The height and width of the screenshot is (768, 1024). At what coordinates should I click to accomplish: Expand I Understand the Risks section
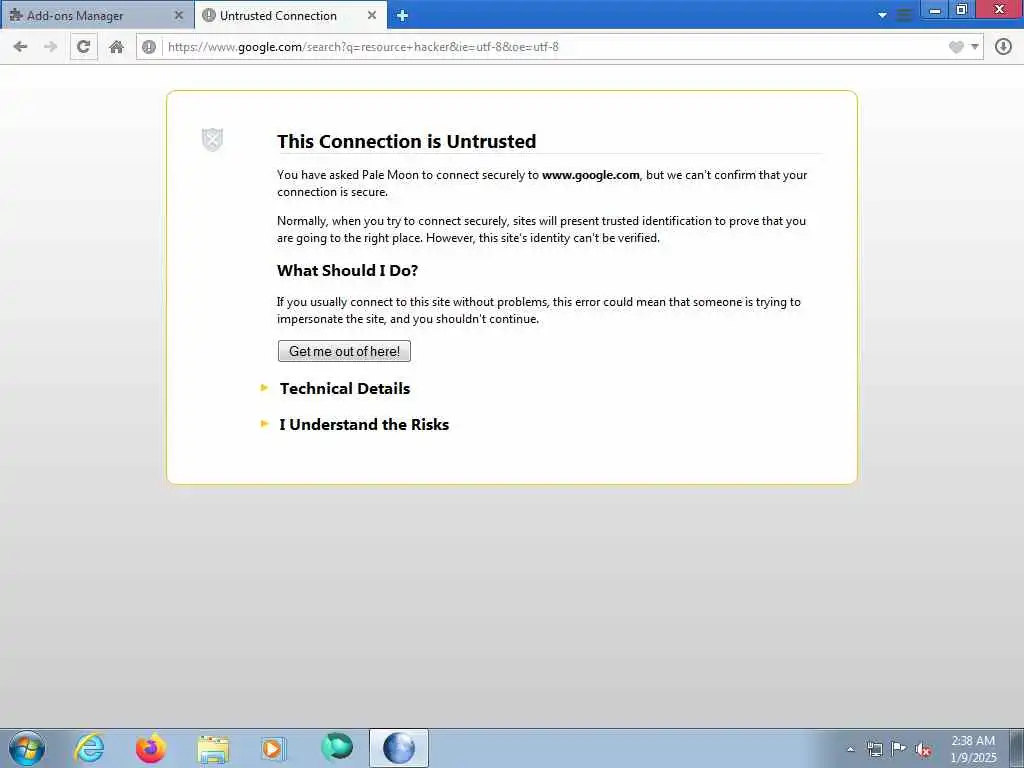[x=364, y=424]
